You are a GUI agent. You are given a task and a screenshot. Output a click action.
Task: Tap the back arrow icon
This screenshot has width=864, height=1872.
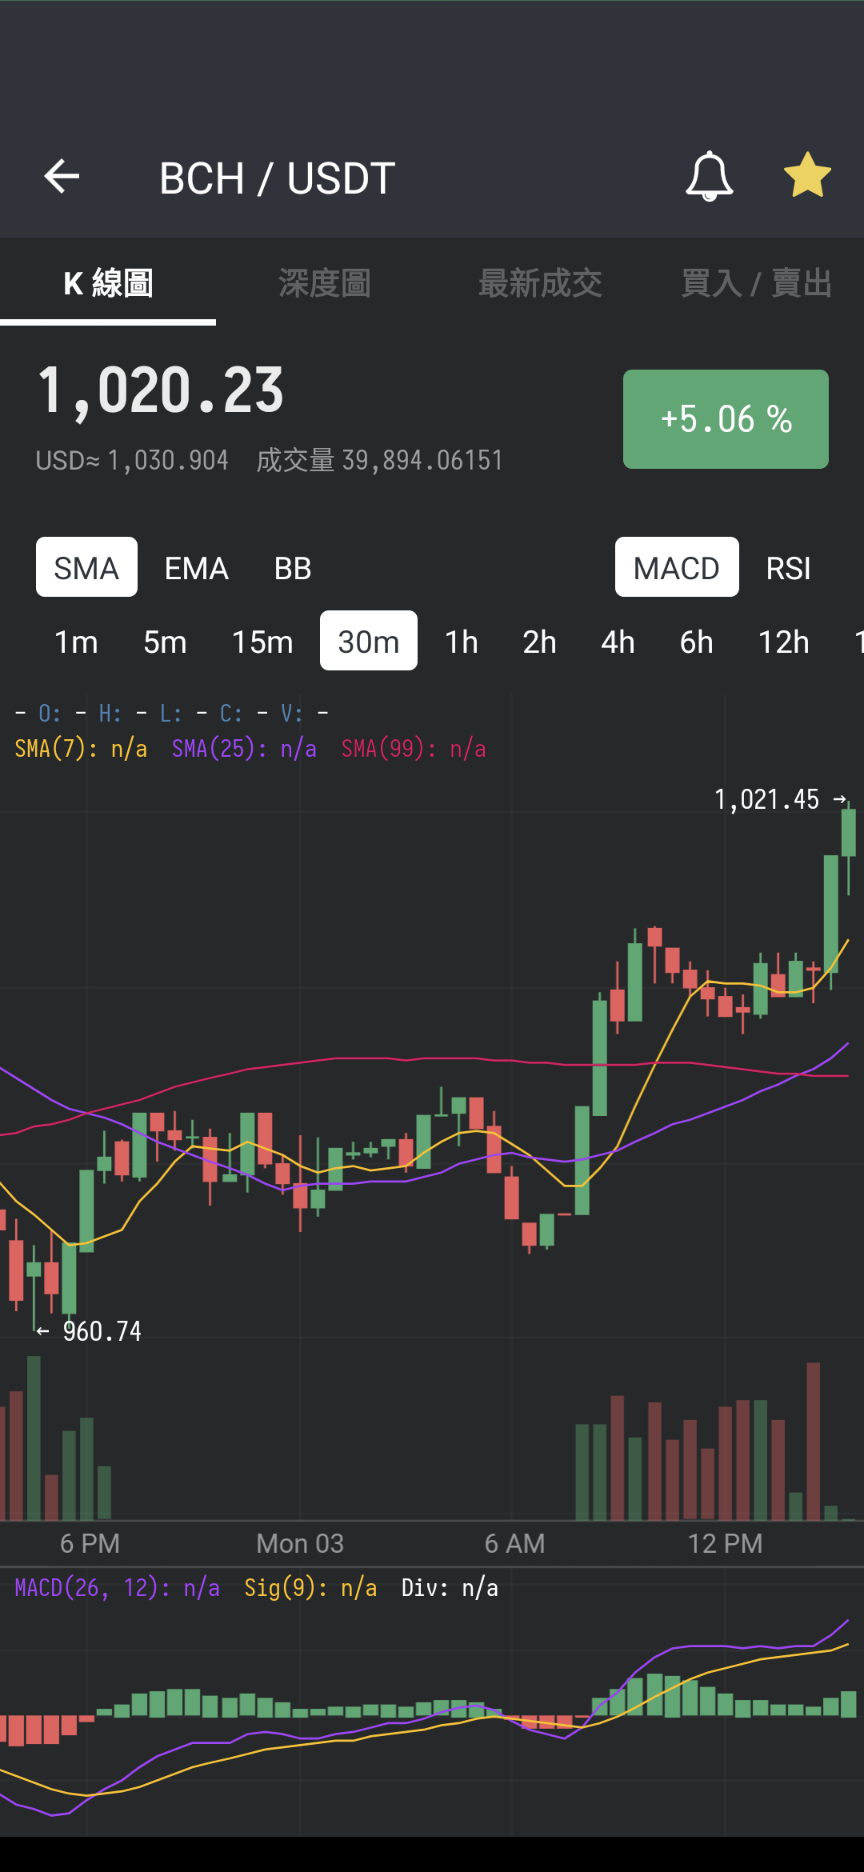pyautogui.click(x=62, y=177)
